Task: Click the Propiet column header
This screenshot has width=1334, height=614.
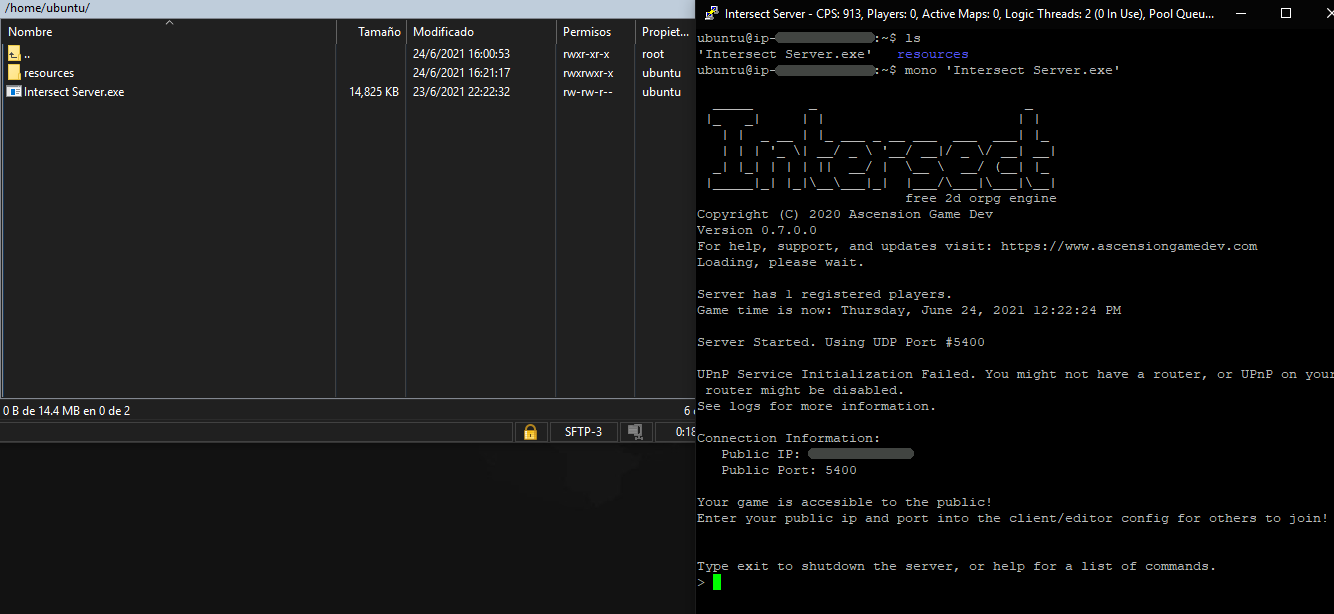Action: 663,31
